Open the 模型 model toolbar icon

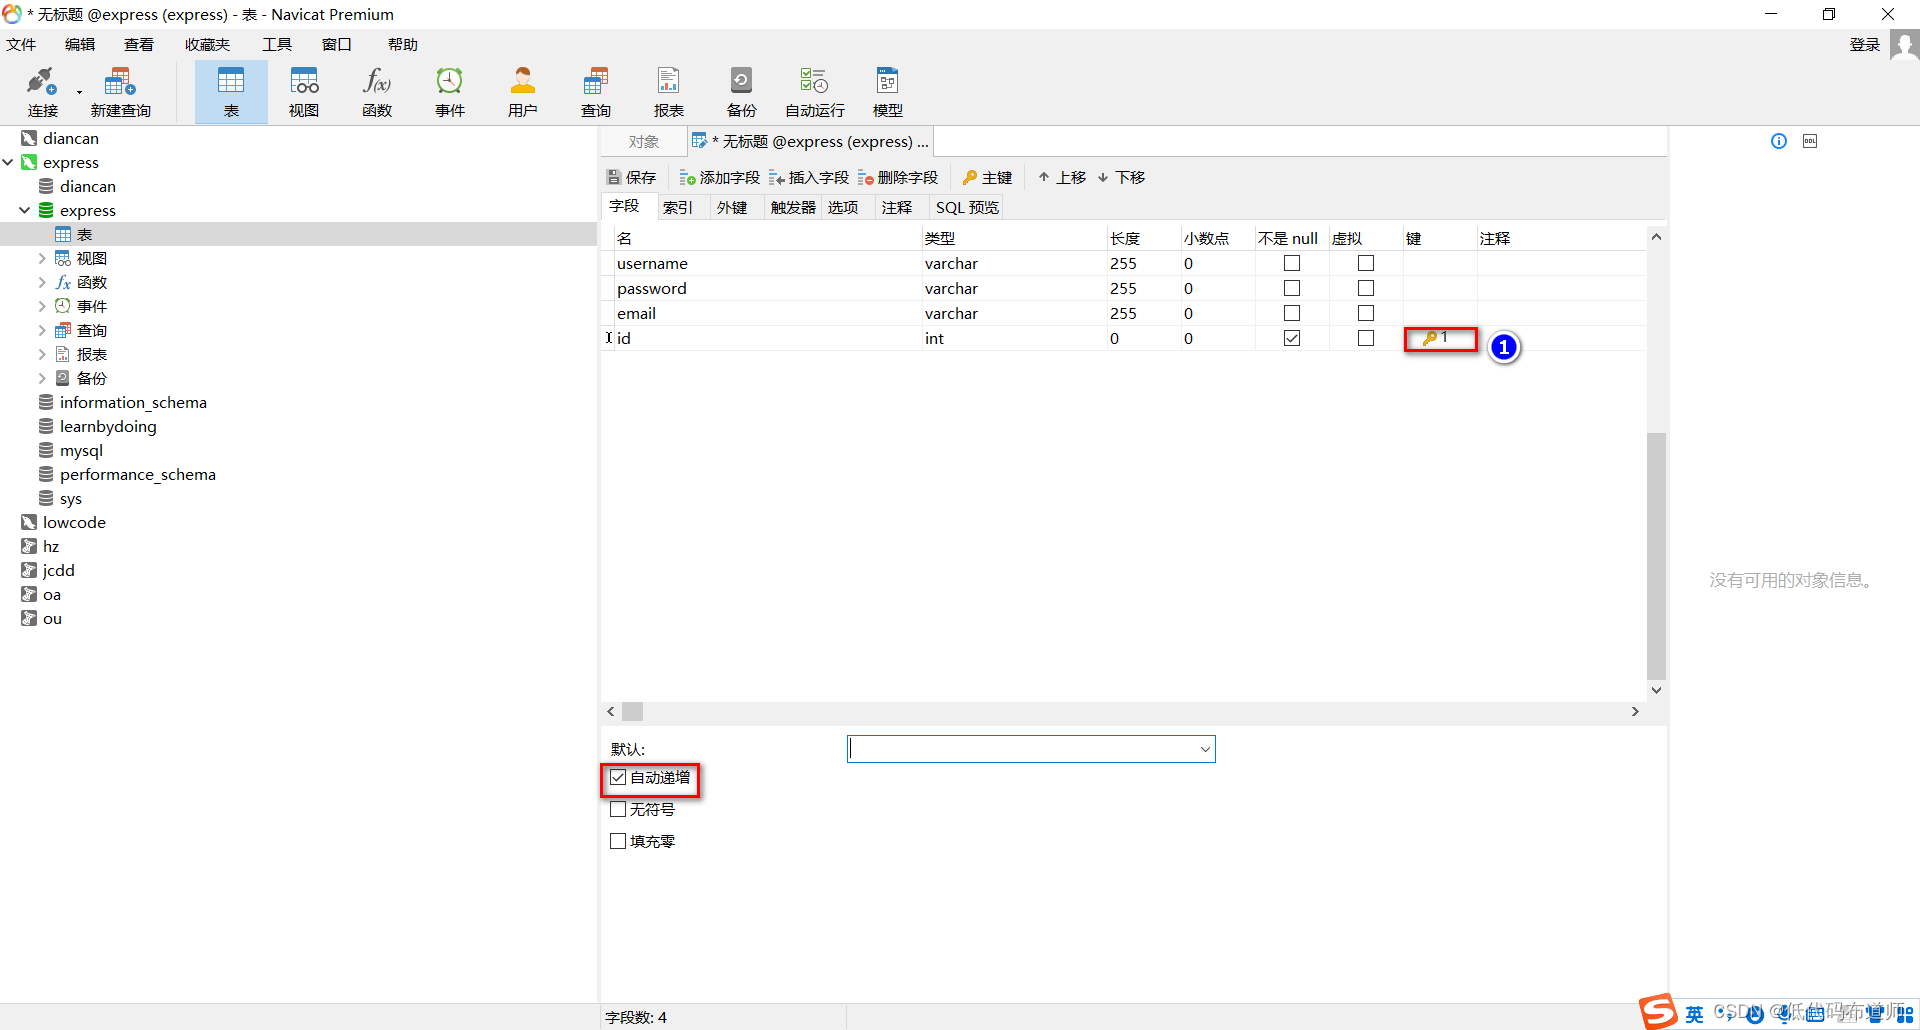(x=888, y=92)
